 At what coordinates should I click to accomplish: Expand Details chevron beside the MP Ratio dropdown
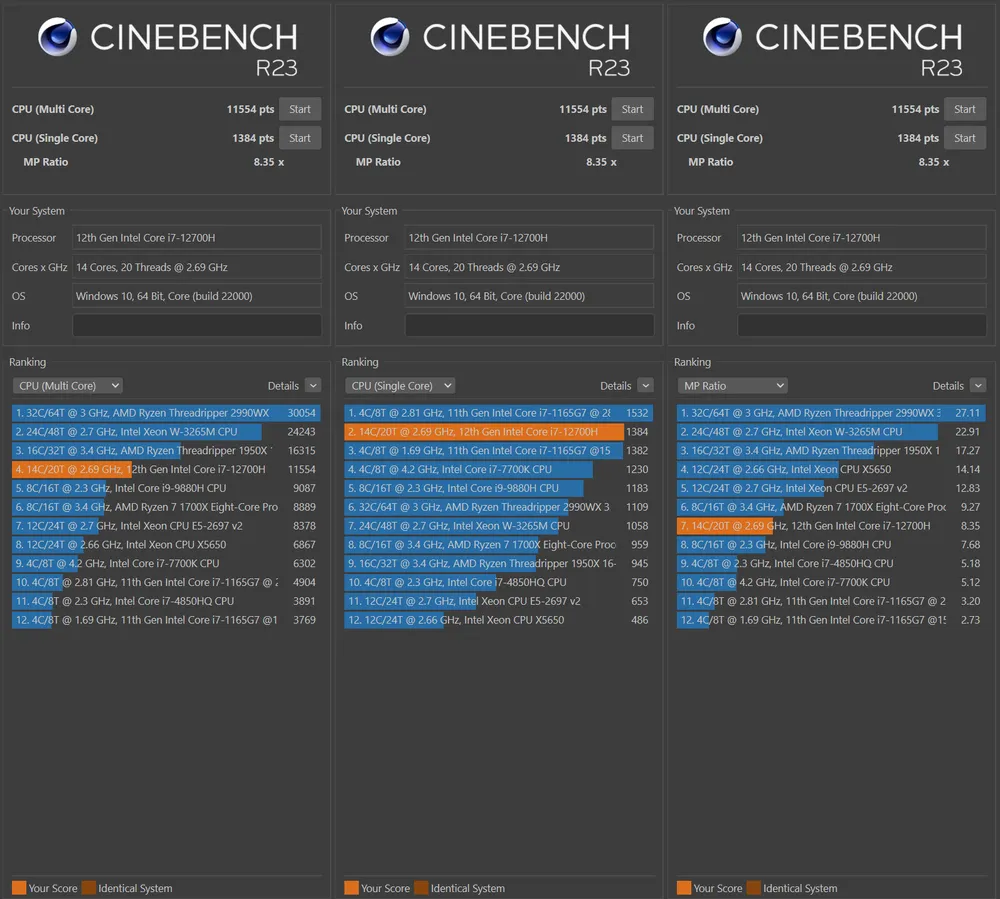point(978,386)
